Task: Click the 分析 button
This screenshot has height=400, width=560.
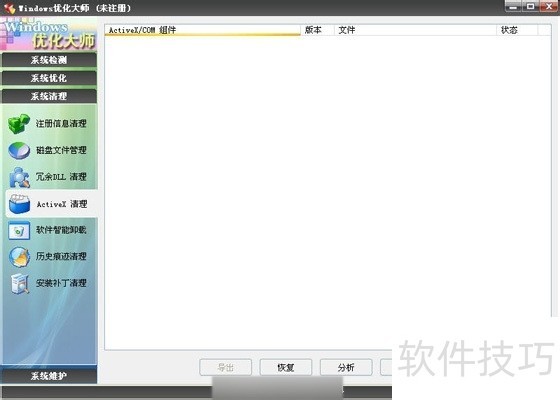Action: click(x=346, y=367)
